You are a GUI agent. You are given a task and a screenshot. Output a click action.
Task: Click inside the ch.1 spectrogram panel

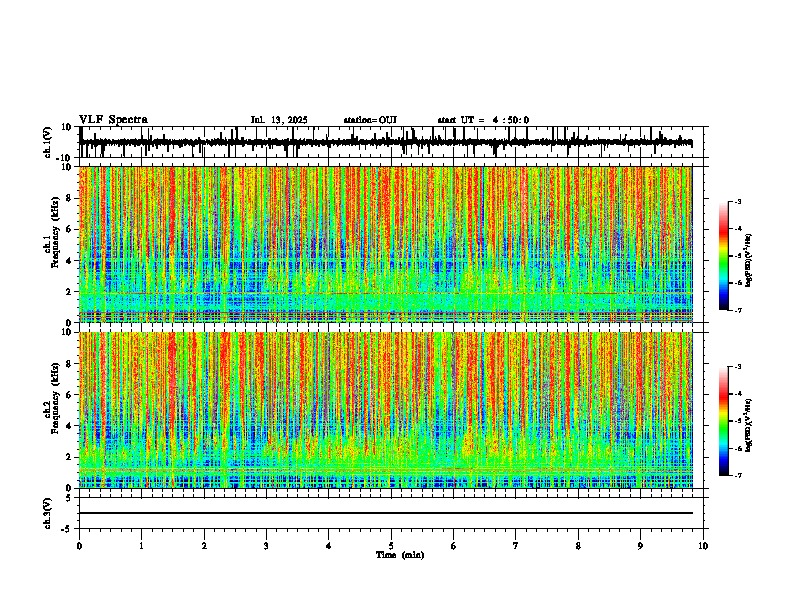(385, 244)
